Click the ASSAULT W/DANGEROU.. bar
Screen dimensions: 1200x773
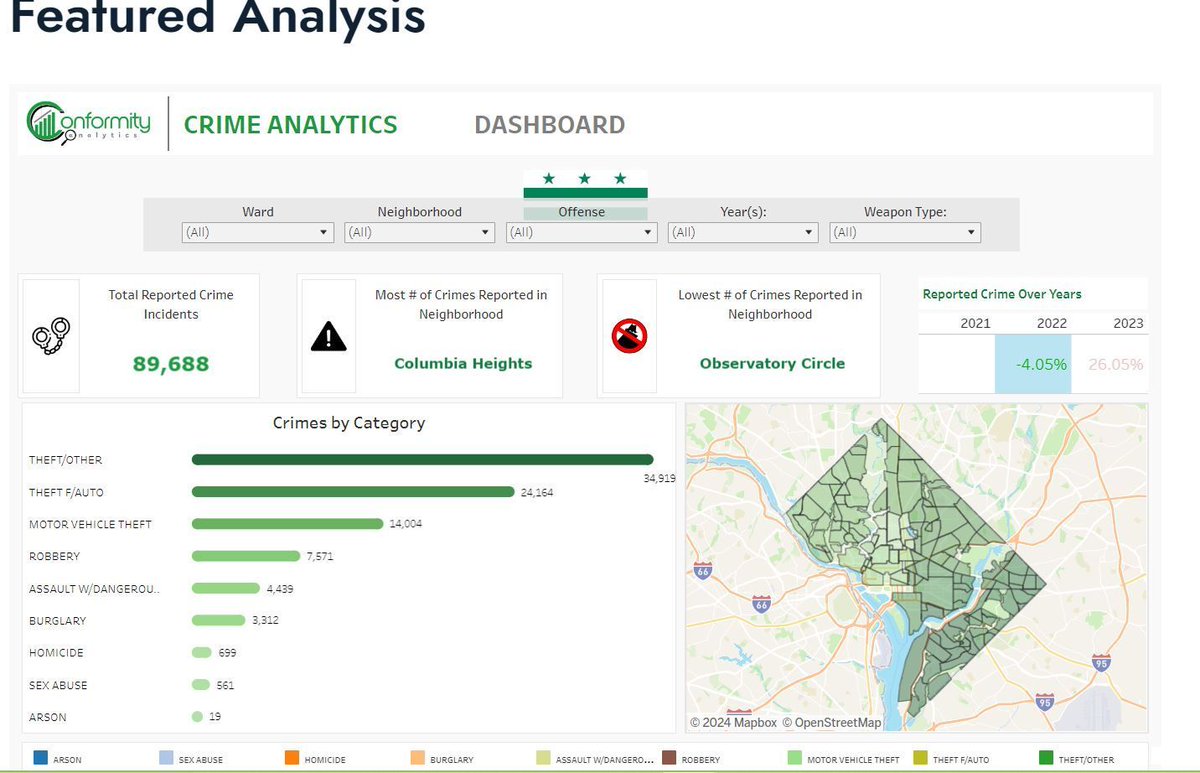[225, 589]
